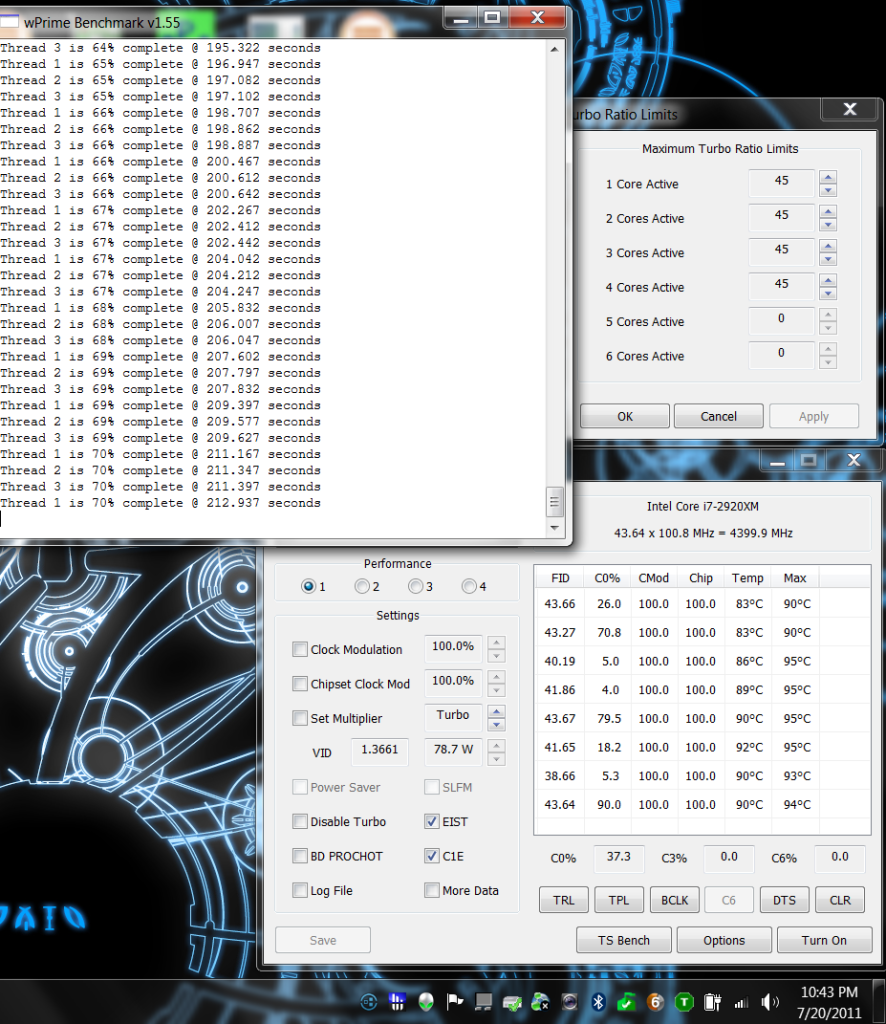
Task: Tick the More Data checkbox
Action: point(432,890)
